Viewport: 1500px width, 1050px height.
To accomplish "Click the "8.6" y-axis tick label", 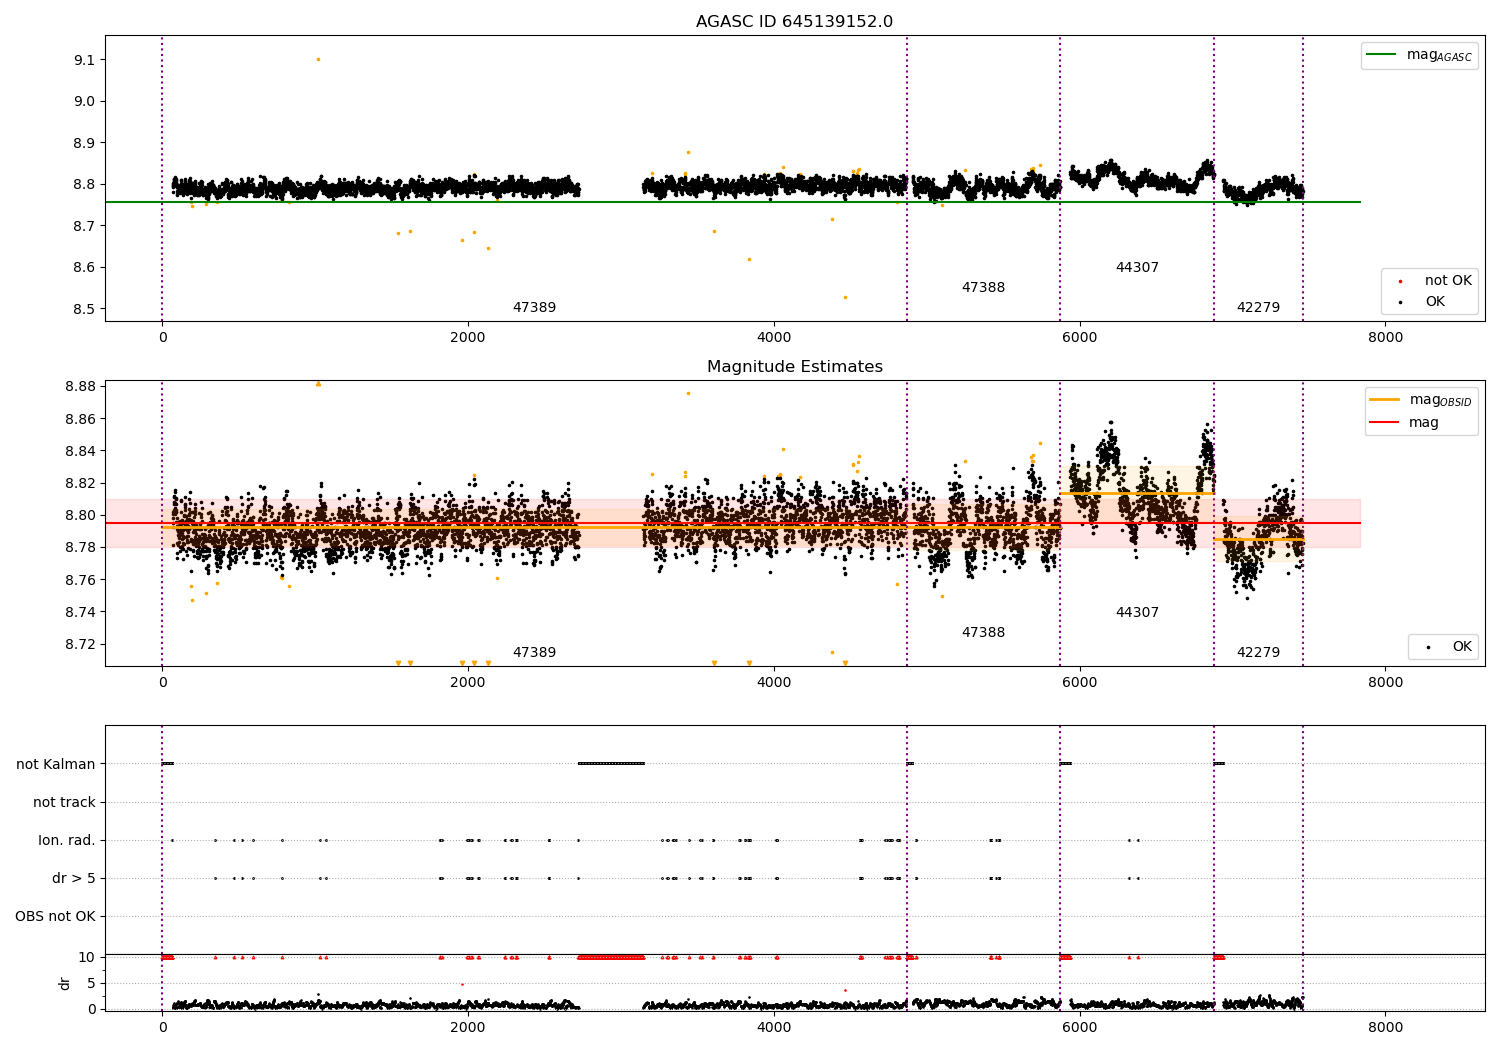I will pyautogui.click(x=84, y=267).
